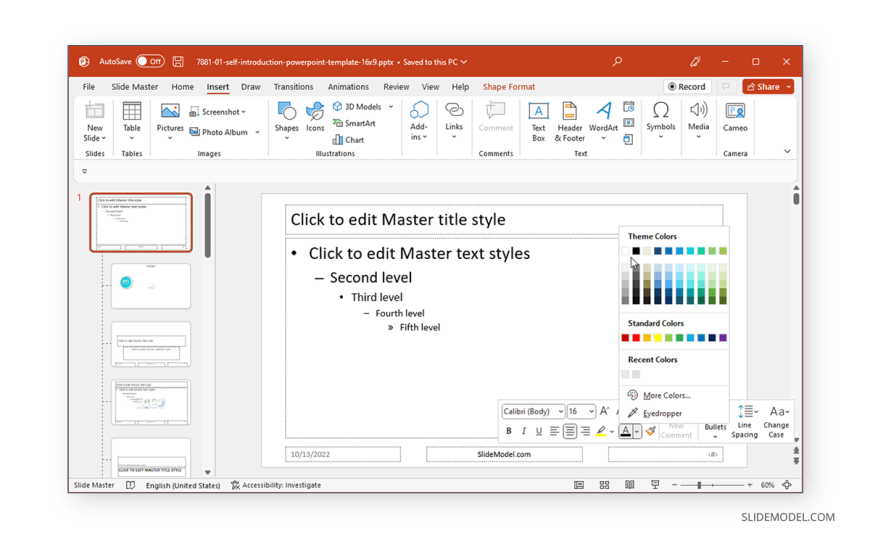Toggle the AutoSave switch
The image size is (870, 539).
pos(150,62)
